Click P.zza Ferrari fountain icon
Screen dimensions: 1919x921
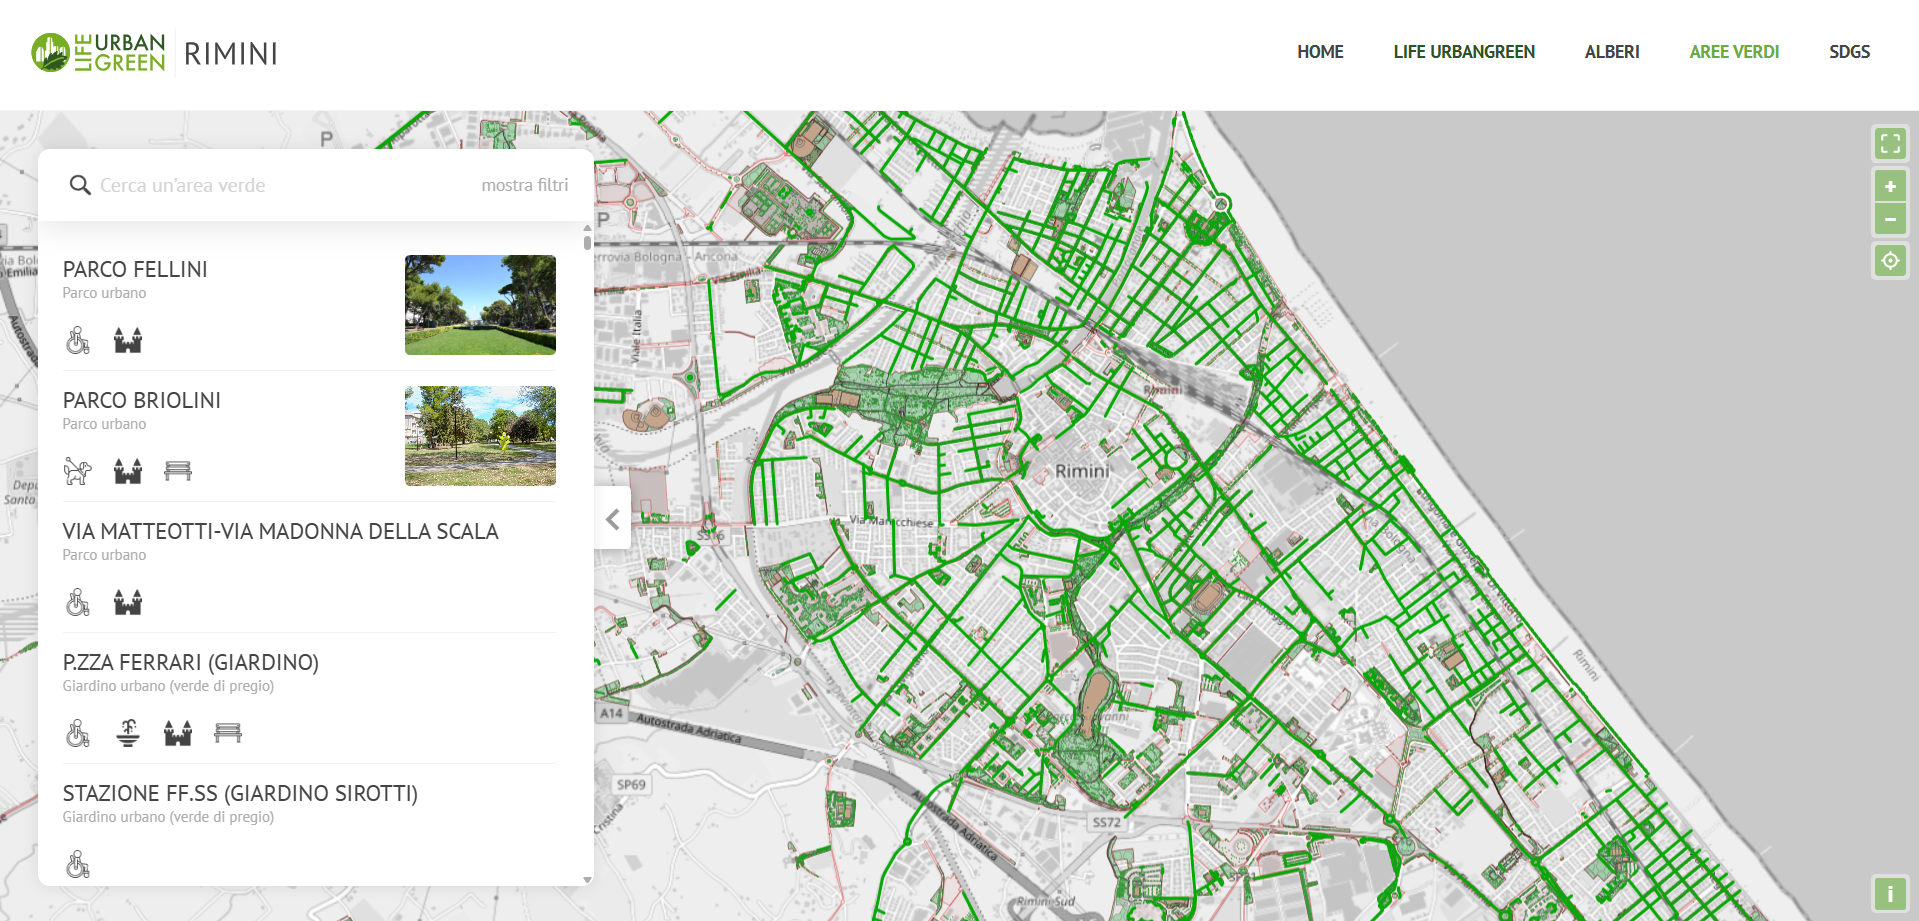pyautogui.click(x=128, y=733)
